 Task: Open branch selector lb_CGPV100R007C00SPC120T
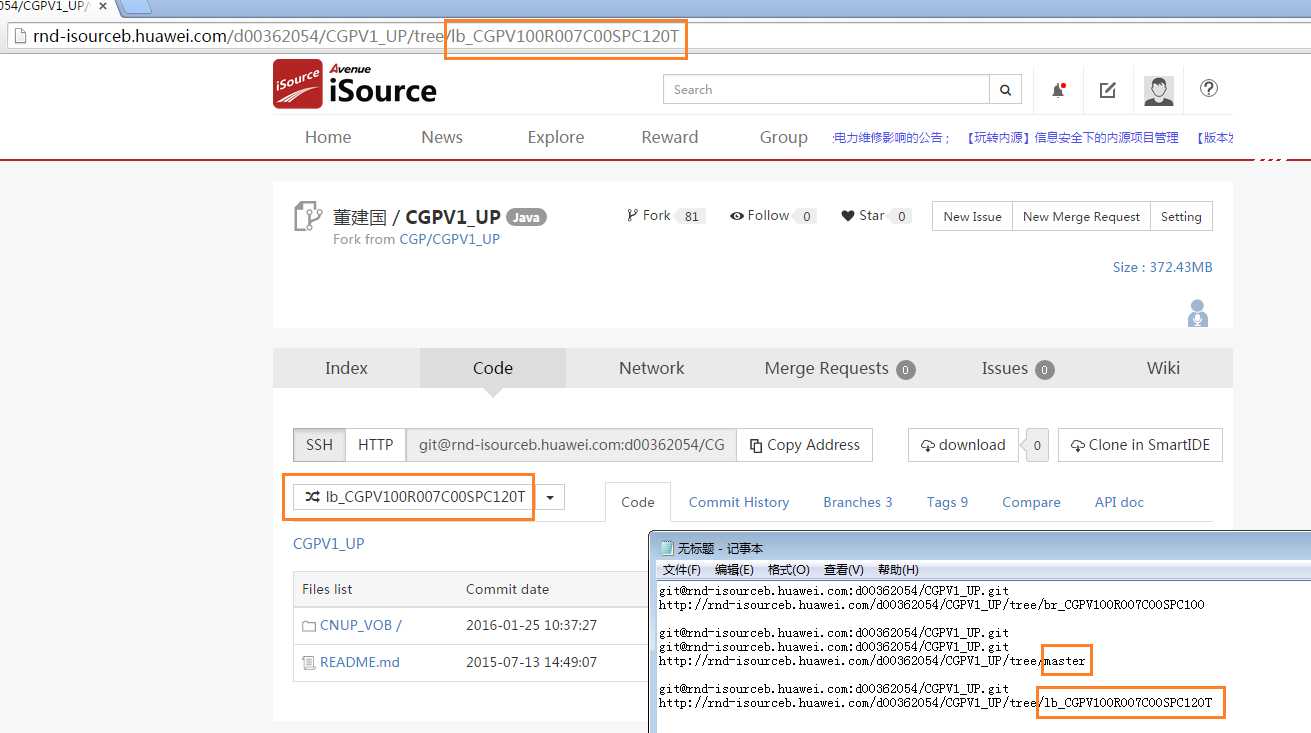pyautogui.click(x=414, y=497)
